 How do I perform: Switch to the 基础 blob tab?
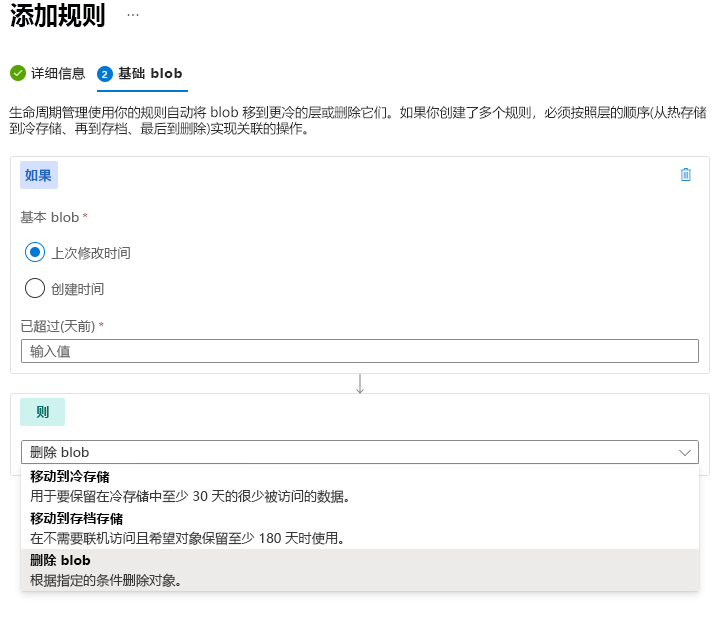[x=141, y=74]
